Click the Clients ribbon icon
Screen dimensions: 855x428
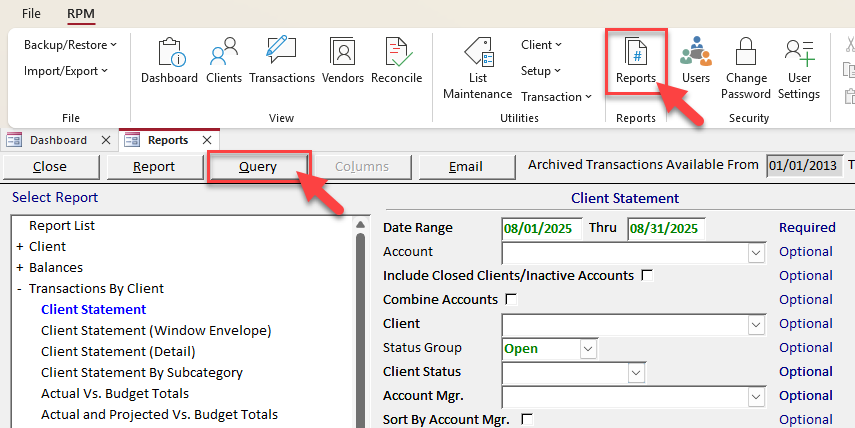[x=224, y=60]
